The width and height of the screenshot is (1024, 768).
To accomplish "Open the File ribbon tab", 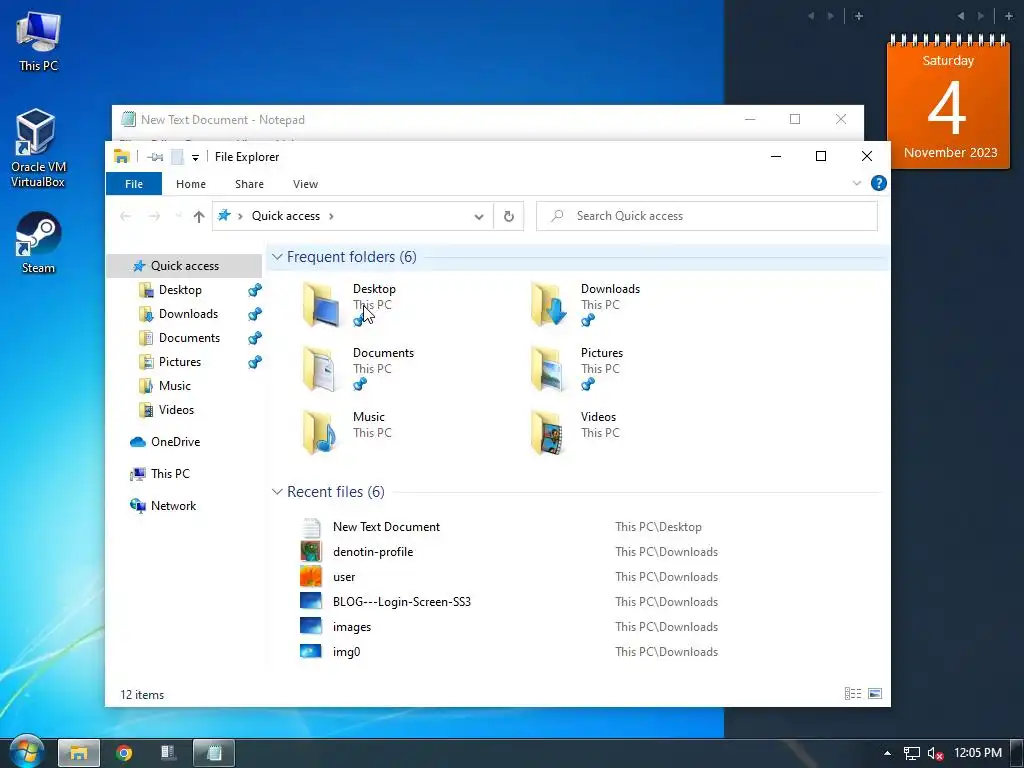I will [134, 184].
